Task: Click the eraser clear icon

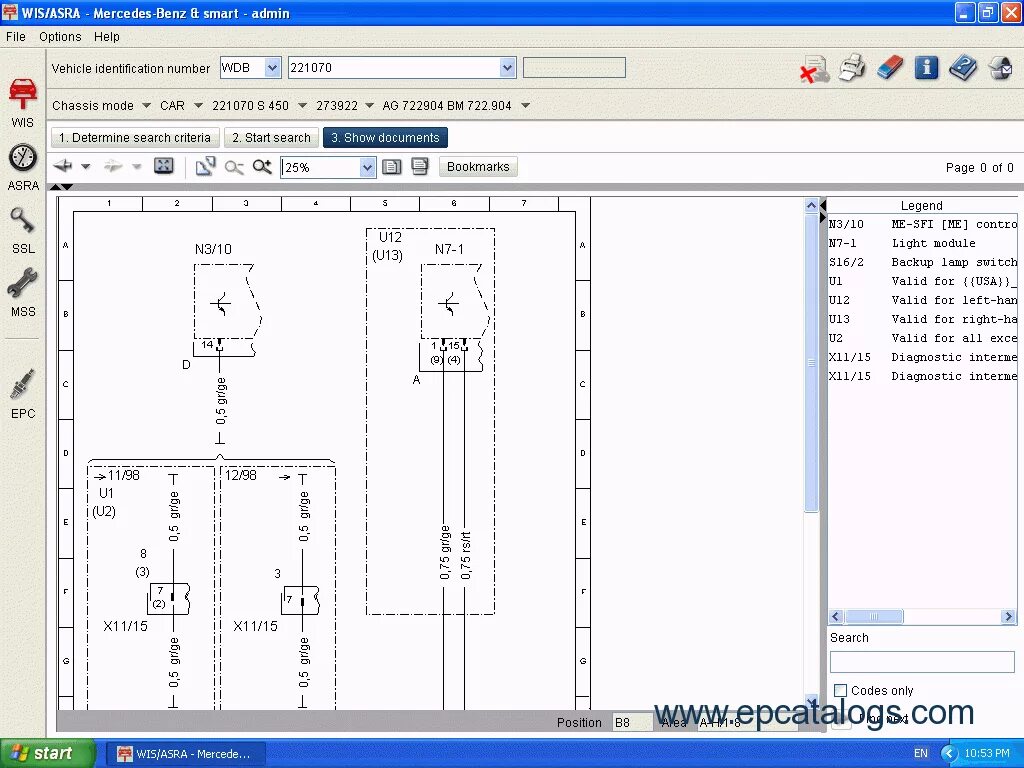Action: [x=889, y=67]
